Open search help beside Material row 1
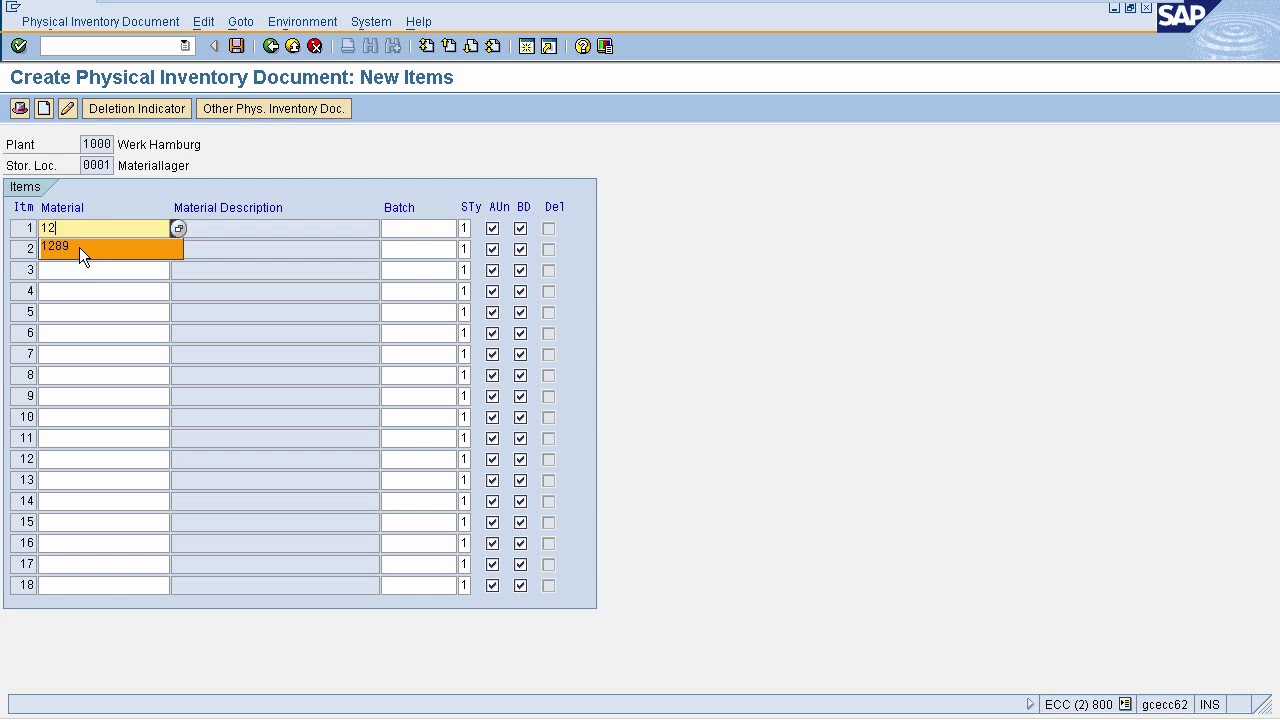 tap(178, 229)
